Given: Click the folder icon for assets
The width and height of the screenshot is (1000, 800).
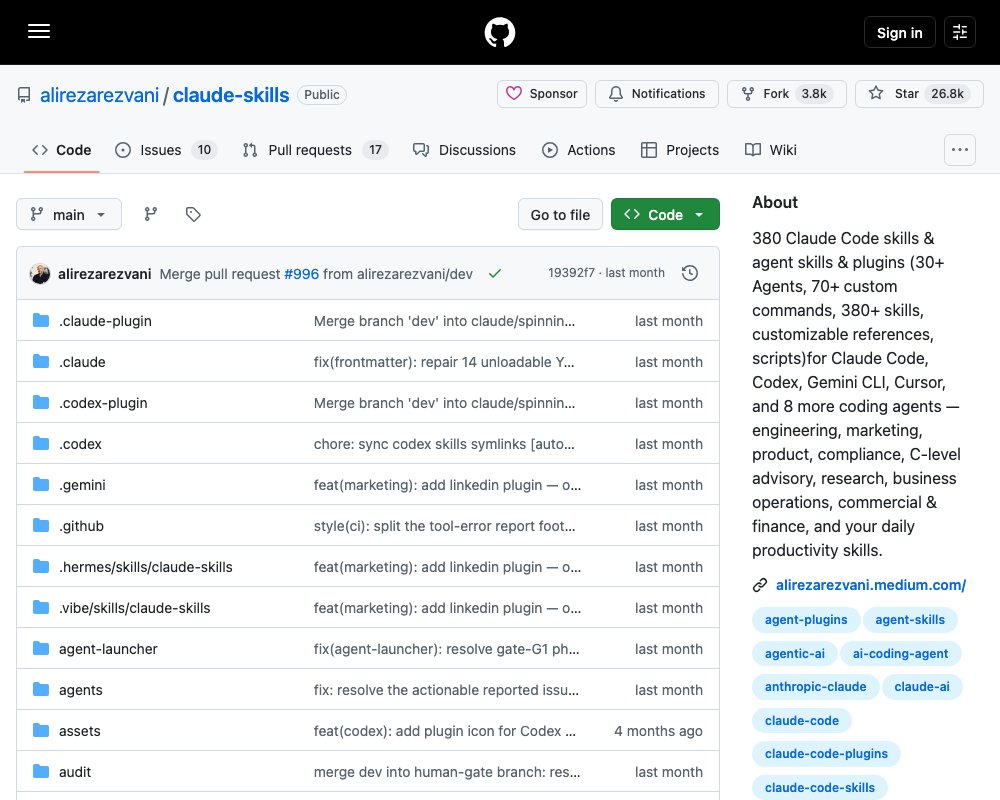Looking at the screenshot, I should (x=41, y=730).
